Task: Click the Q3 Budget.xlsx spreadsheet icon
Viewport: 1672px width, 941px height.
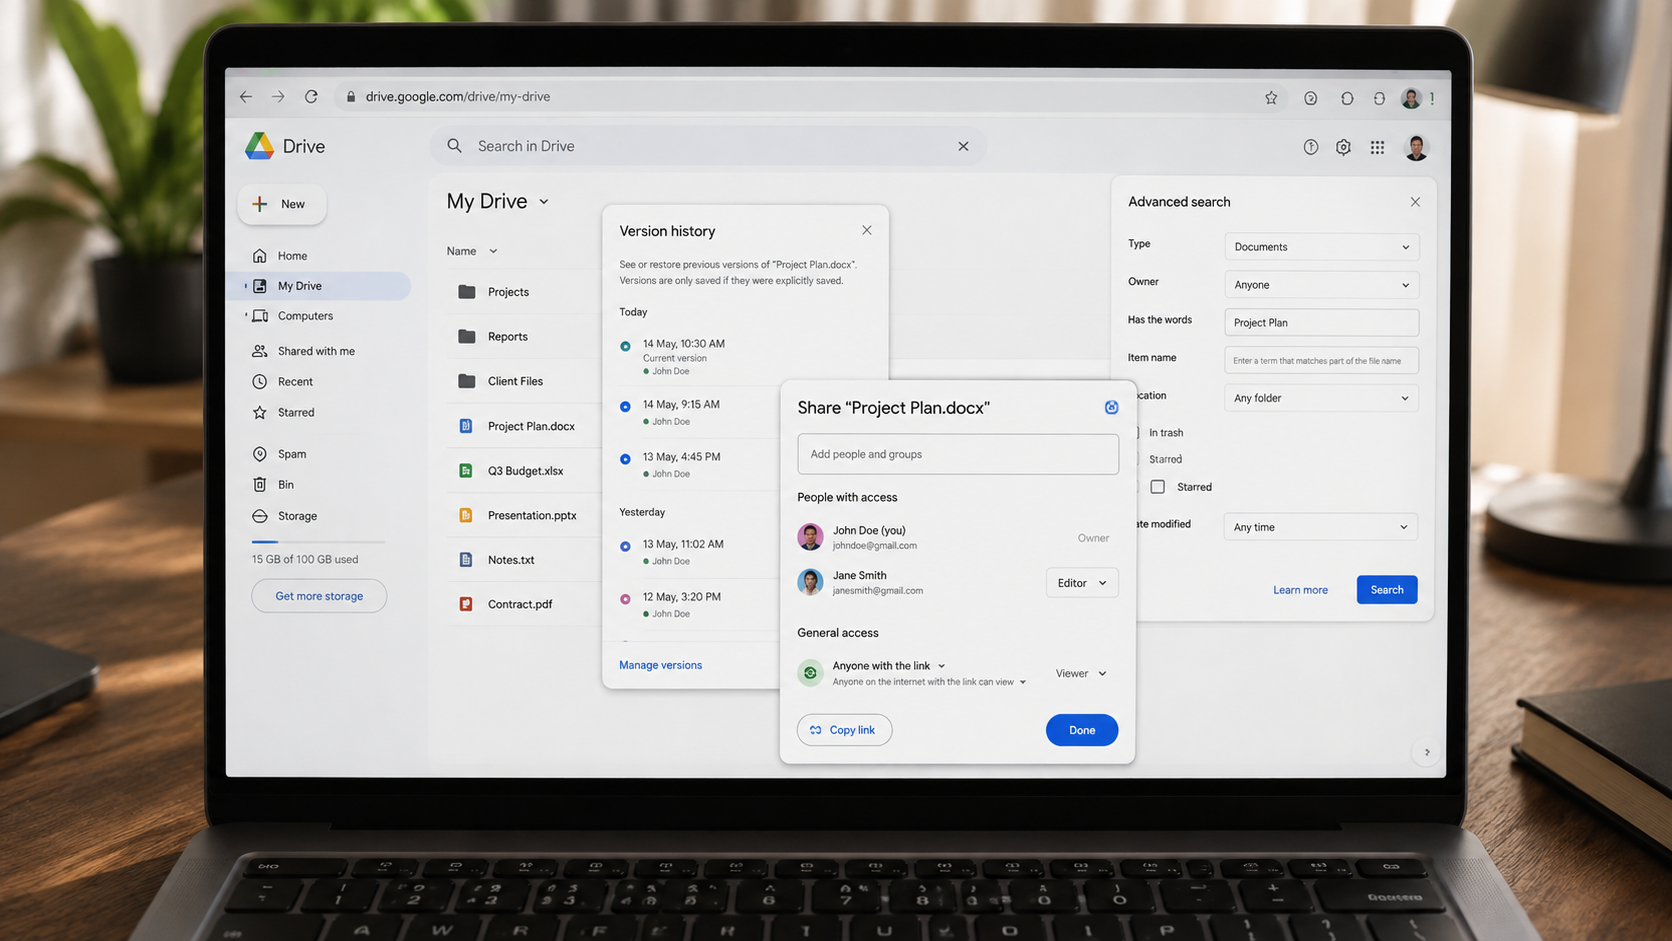Action: [x=466, y=471]
